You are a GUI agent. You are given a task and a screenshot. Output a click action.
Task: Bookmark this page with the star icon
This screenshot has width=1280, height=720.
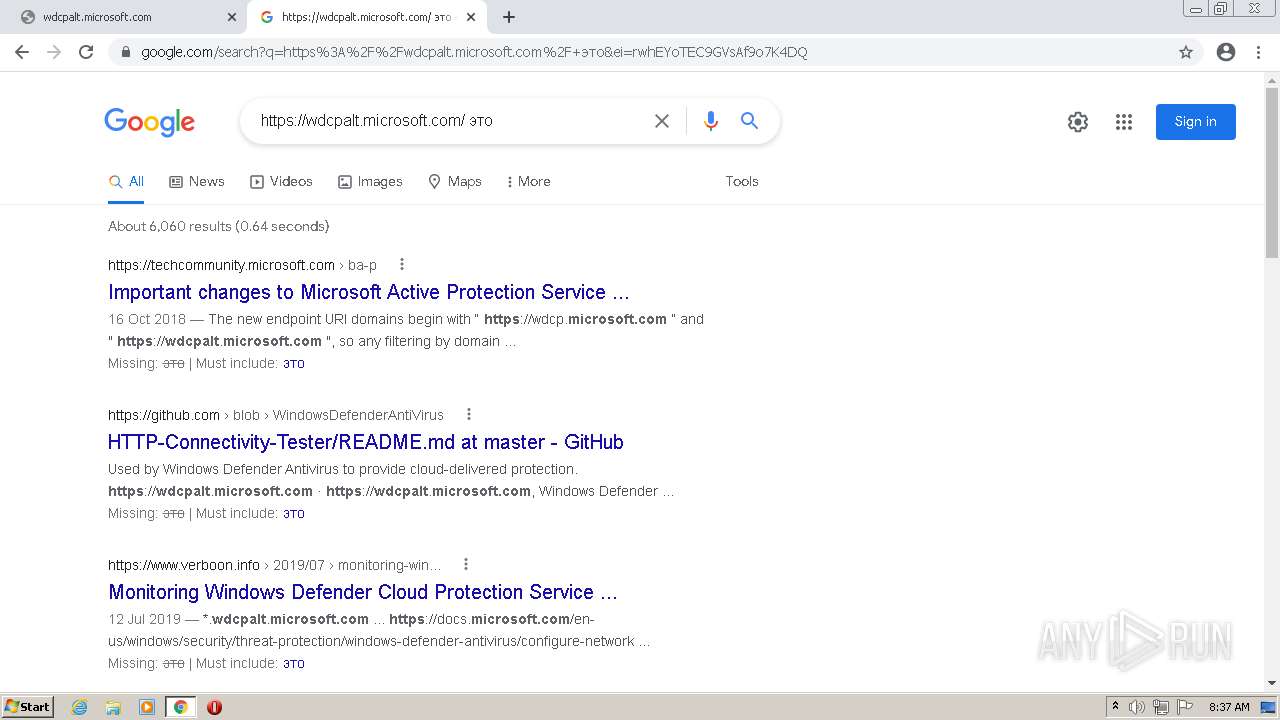(x=1186, y=52)
